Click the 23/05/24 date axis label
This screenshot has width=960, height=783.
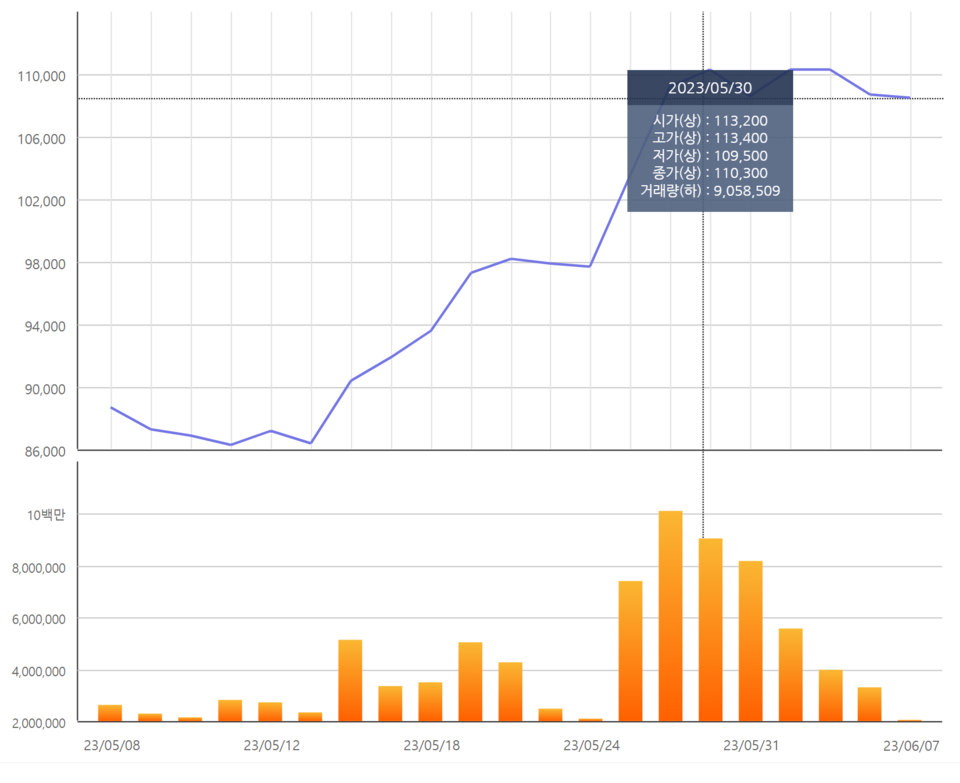click(591, 745)
